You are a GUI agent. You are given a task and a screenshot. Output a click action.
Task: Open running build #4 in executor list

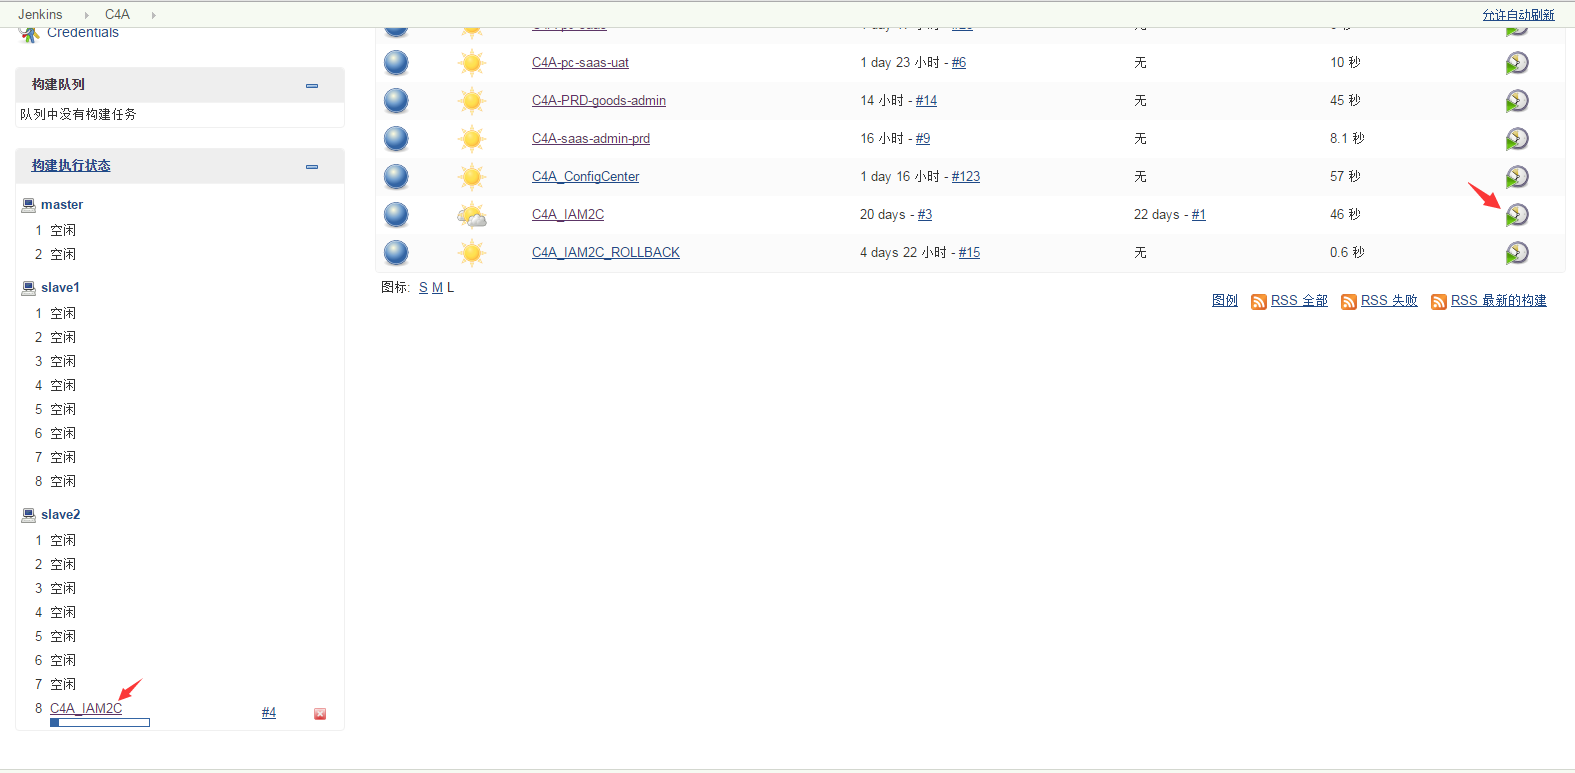click(x=269, y=713)
